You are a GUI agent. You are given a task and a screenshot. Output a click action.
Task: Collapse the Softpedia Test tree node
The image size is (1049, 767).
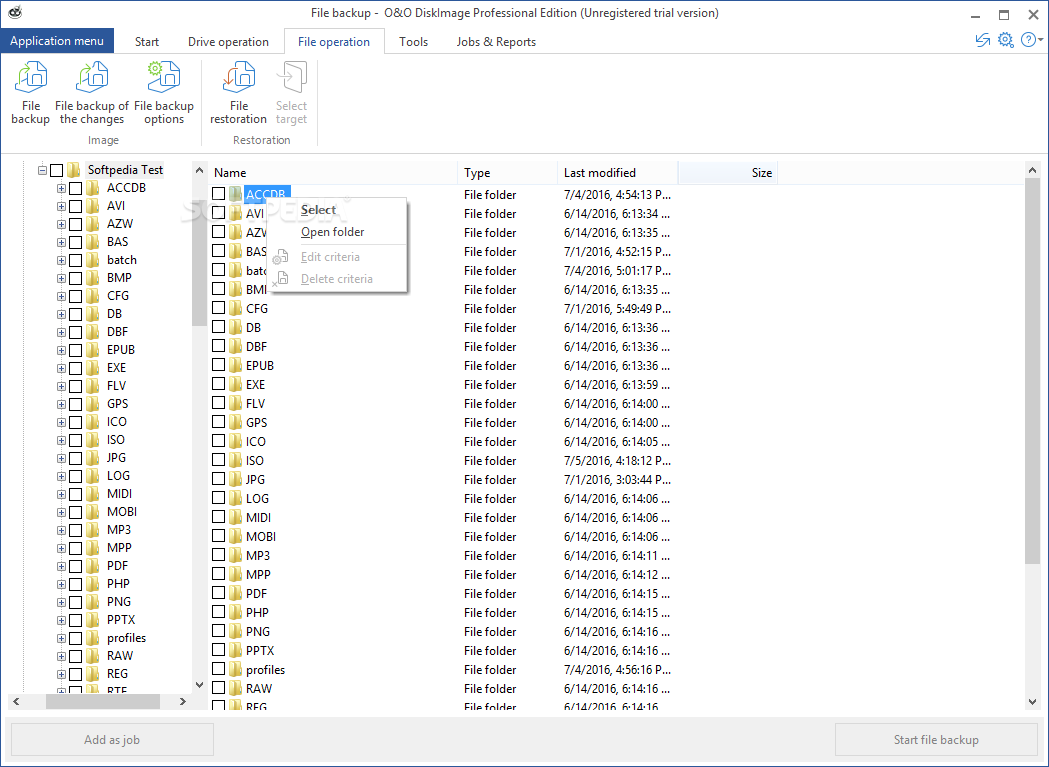click(x=42, y=171)
